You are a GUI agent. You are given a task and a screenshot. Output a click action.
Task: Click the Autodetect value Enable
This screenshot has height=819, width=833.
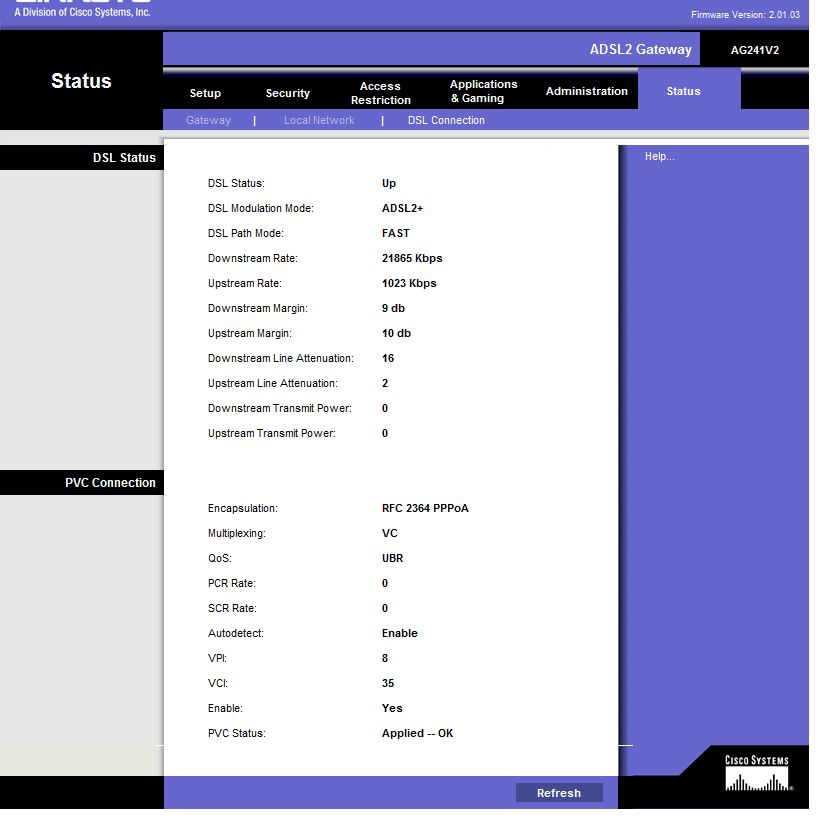coord(400,633)
